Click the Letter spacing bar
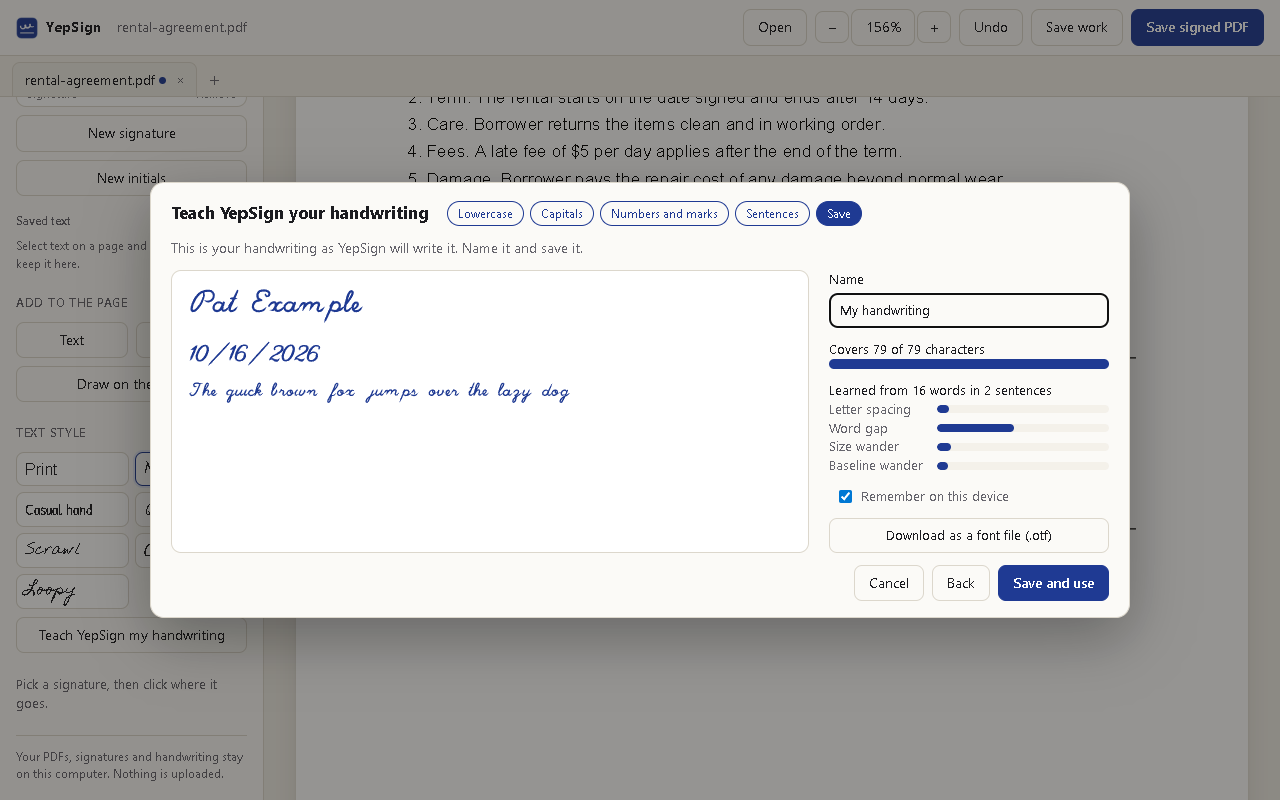The image size is (1280, 800). [1023, 410]
